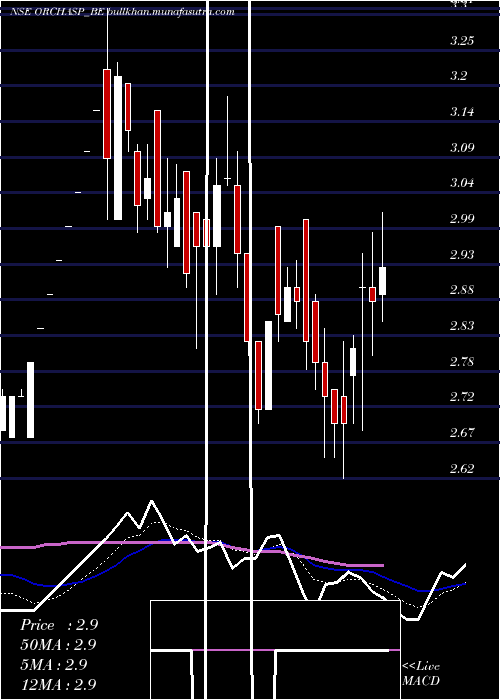Click the 3.04 price axis label
This screenshot has width=500, height=700.
click(462, 183)
